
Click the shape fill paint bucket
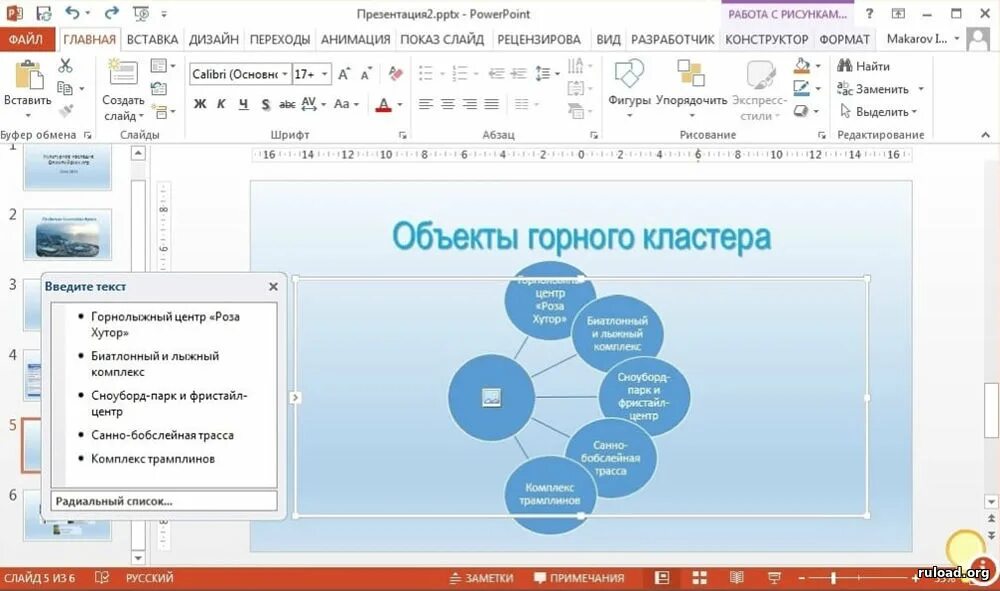(802, 65)
